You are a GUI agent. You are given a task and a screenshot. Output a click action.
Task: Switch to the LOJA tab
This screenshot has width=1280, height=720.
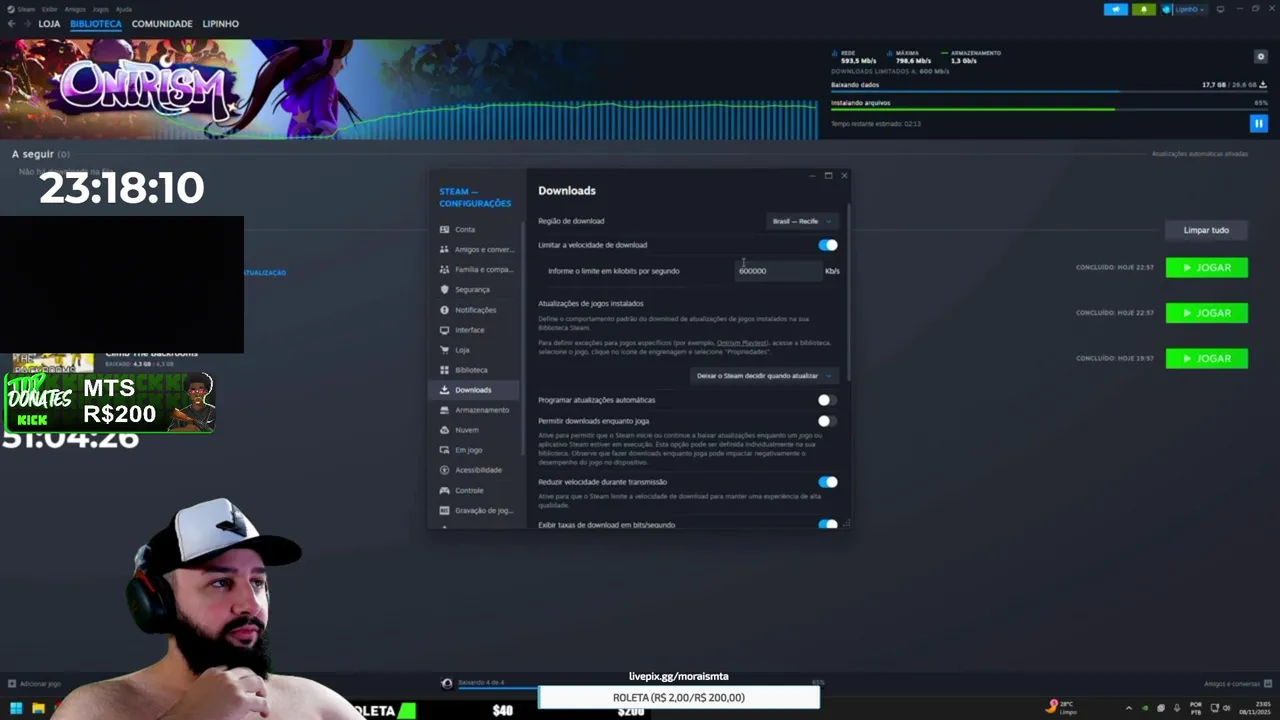tap(49, 24)
